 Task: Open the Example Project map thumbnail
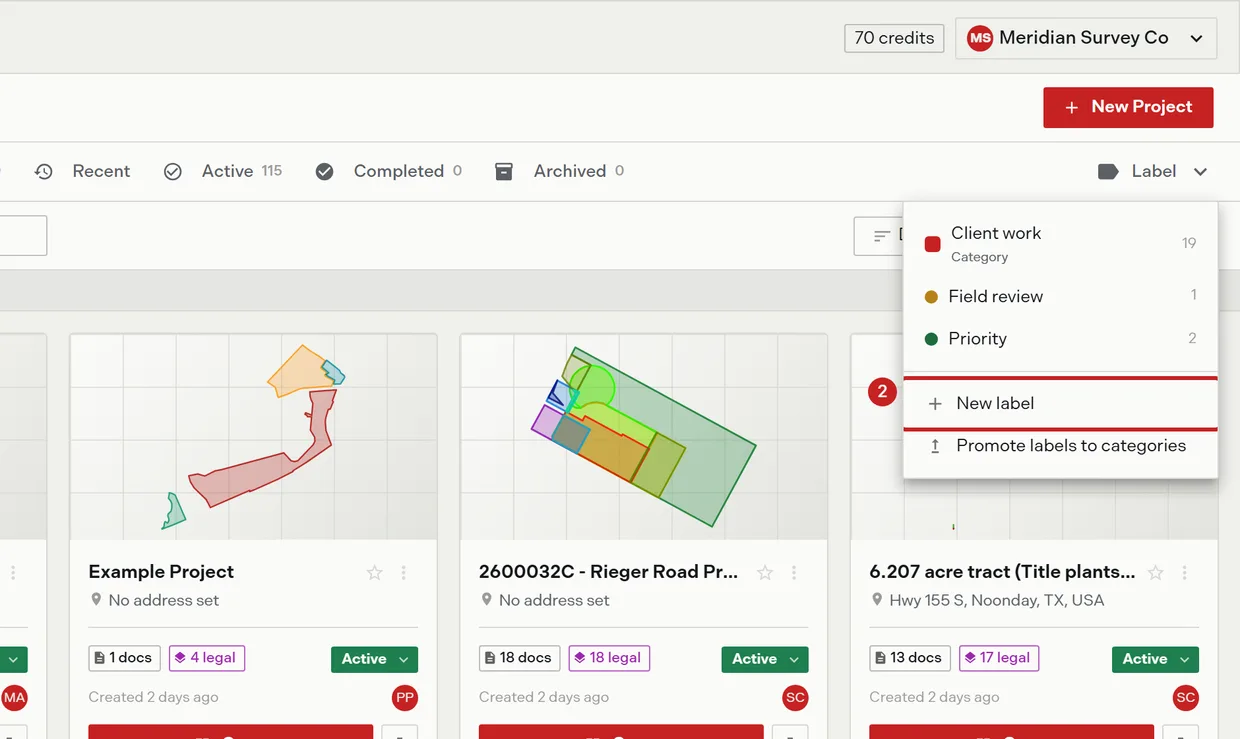pyautogui.click(x=253, y=437)
